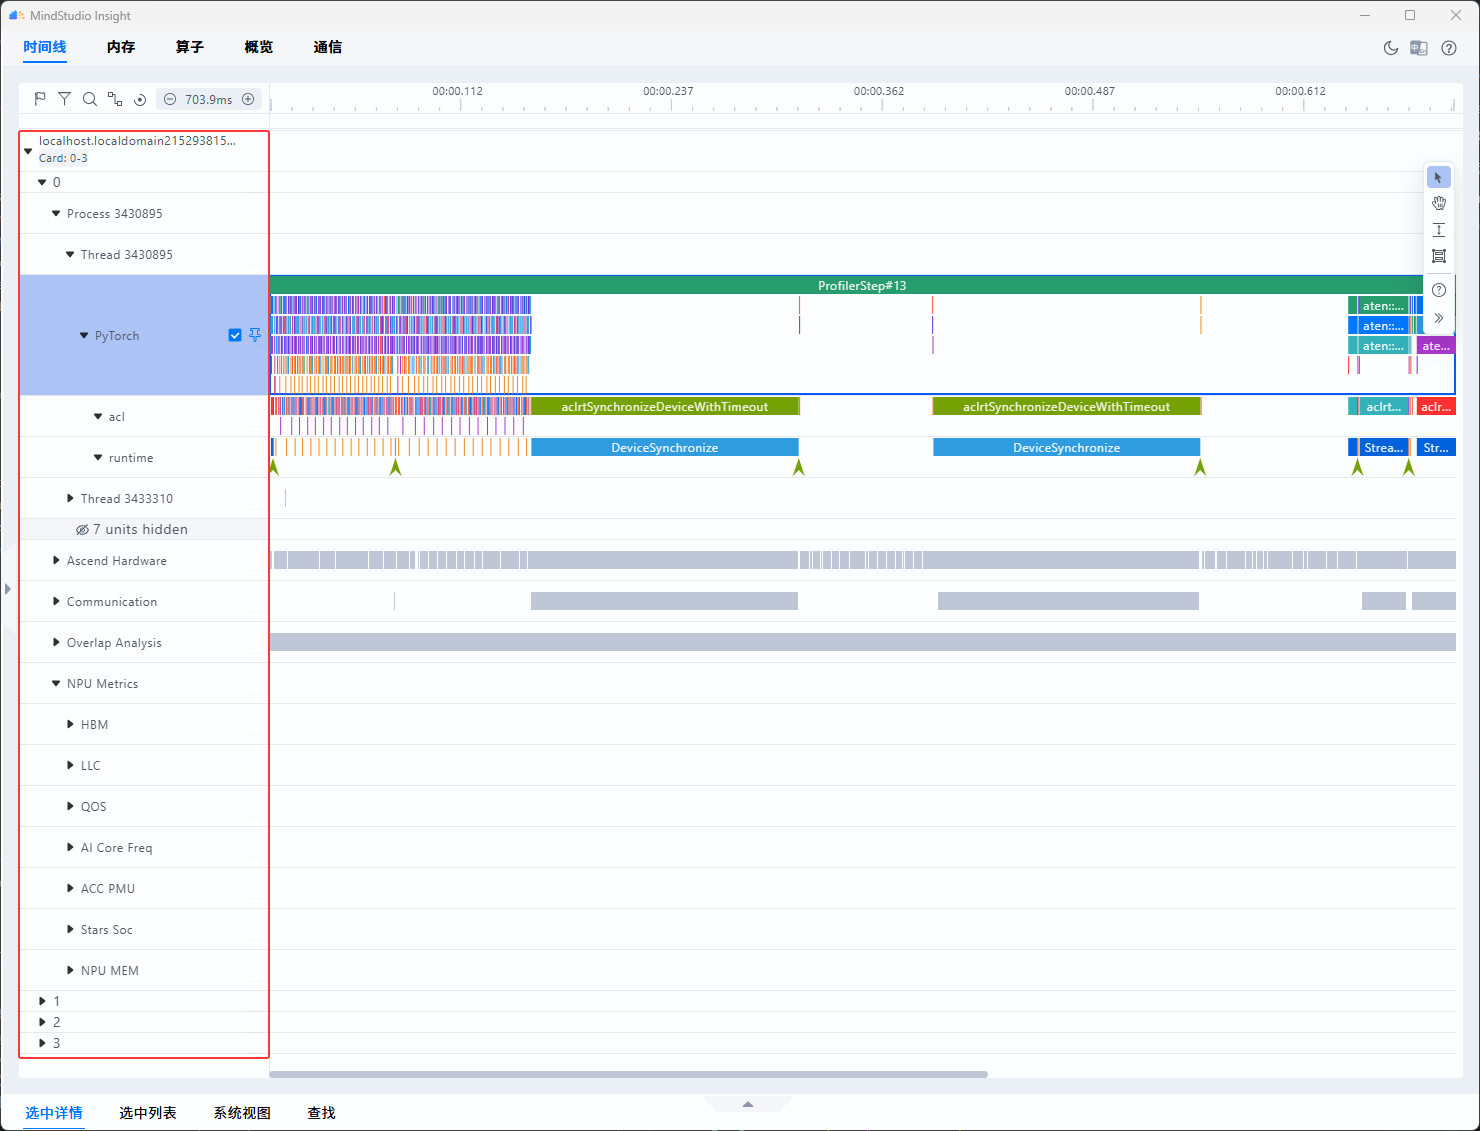Click the 'Strea...' runtime slice
The width and height of the screenshot is (1480, 1131).
(x=1383, y=447)
